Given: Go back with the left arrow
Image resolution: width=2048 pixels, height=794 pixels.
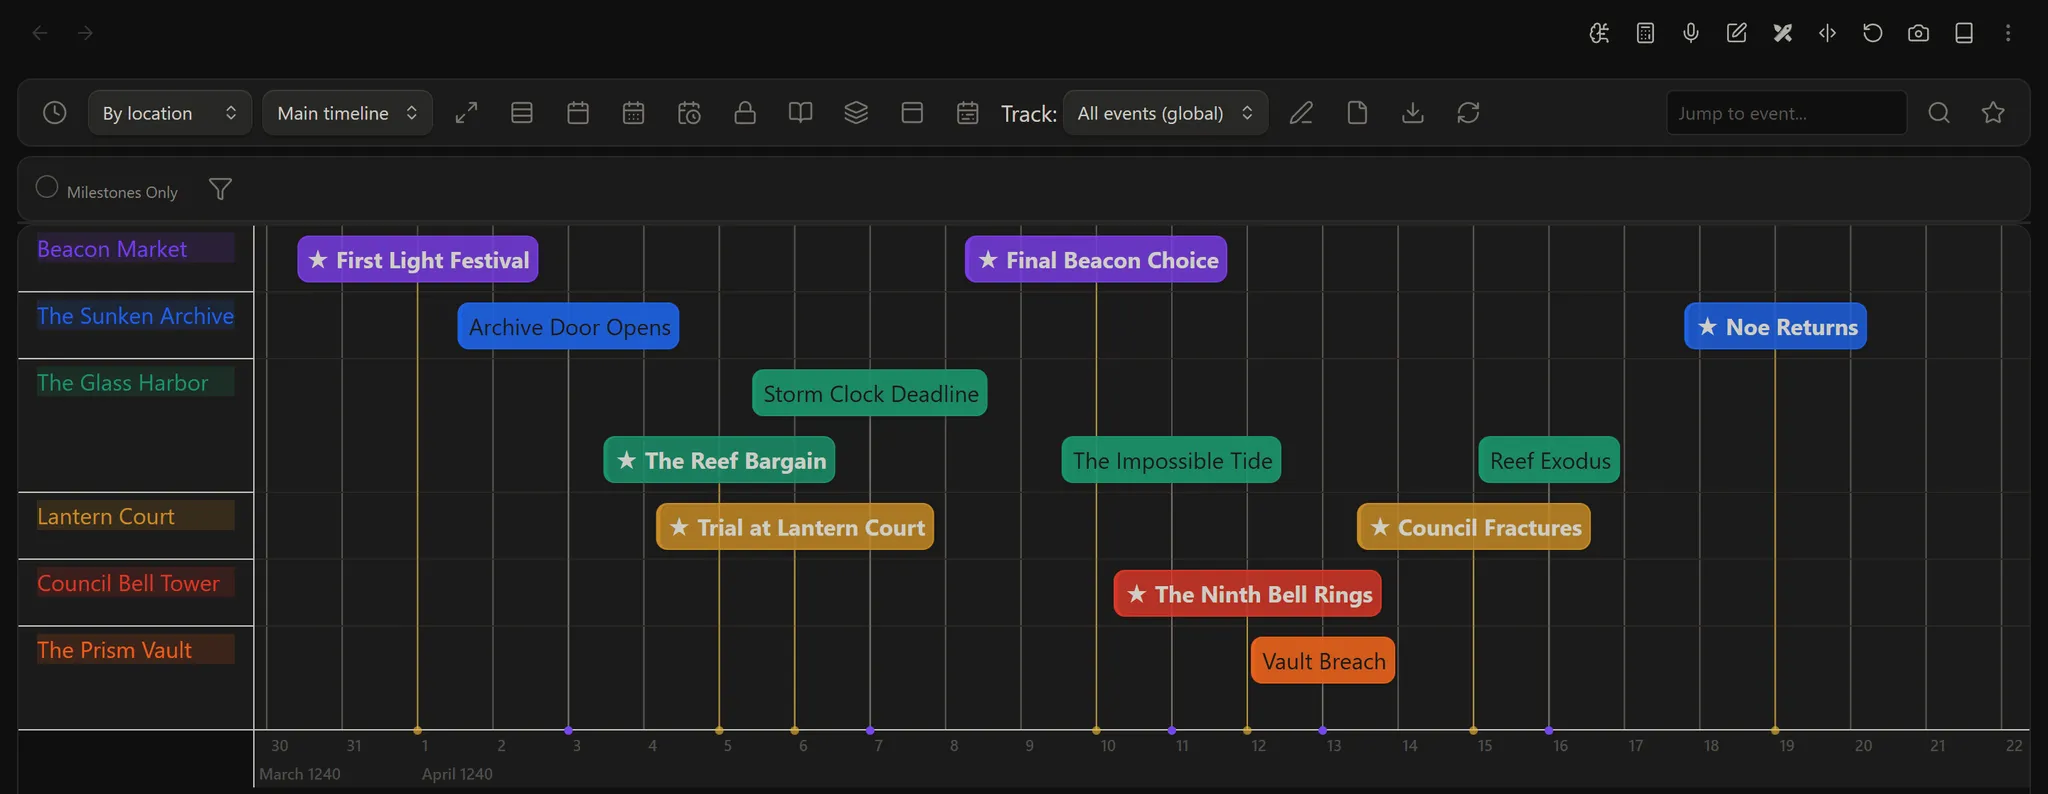Looking at the screenshot, I should pyautogui.click(x=40, y=33).
